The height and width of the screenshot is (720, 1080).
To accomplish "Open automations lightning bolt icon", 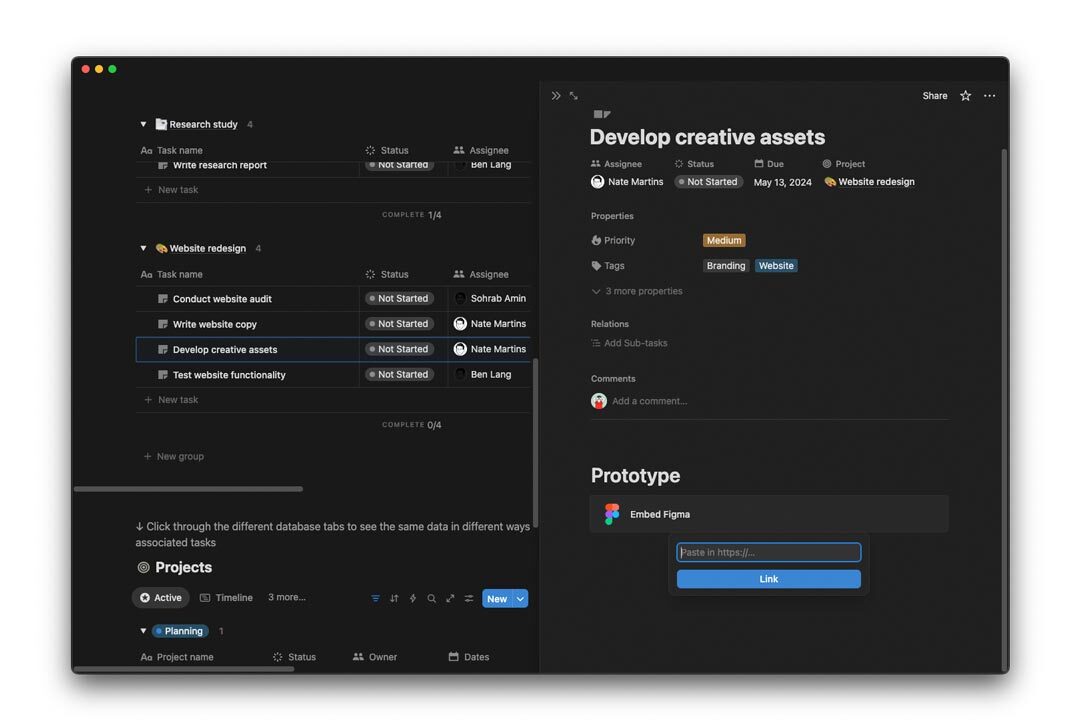I will coord(413,599).
